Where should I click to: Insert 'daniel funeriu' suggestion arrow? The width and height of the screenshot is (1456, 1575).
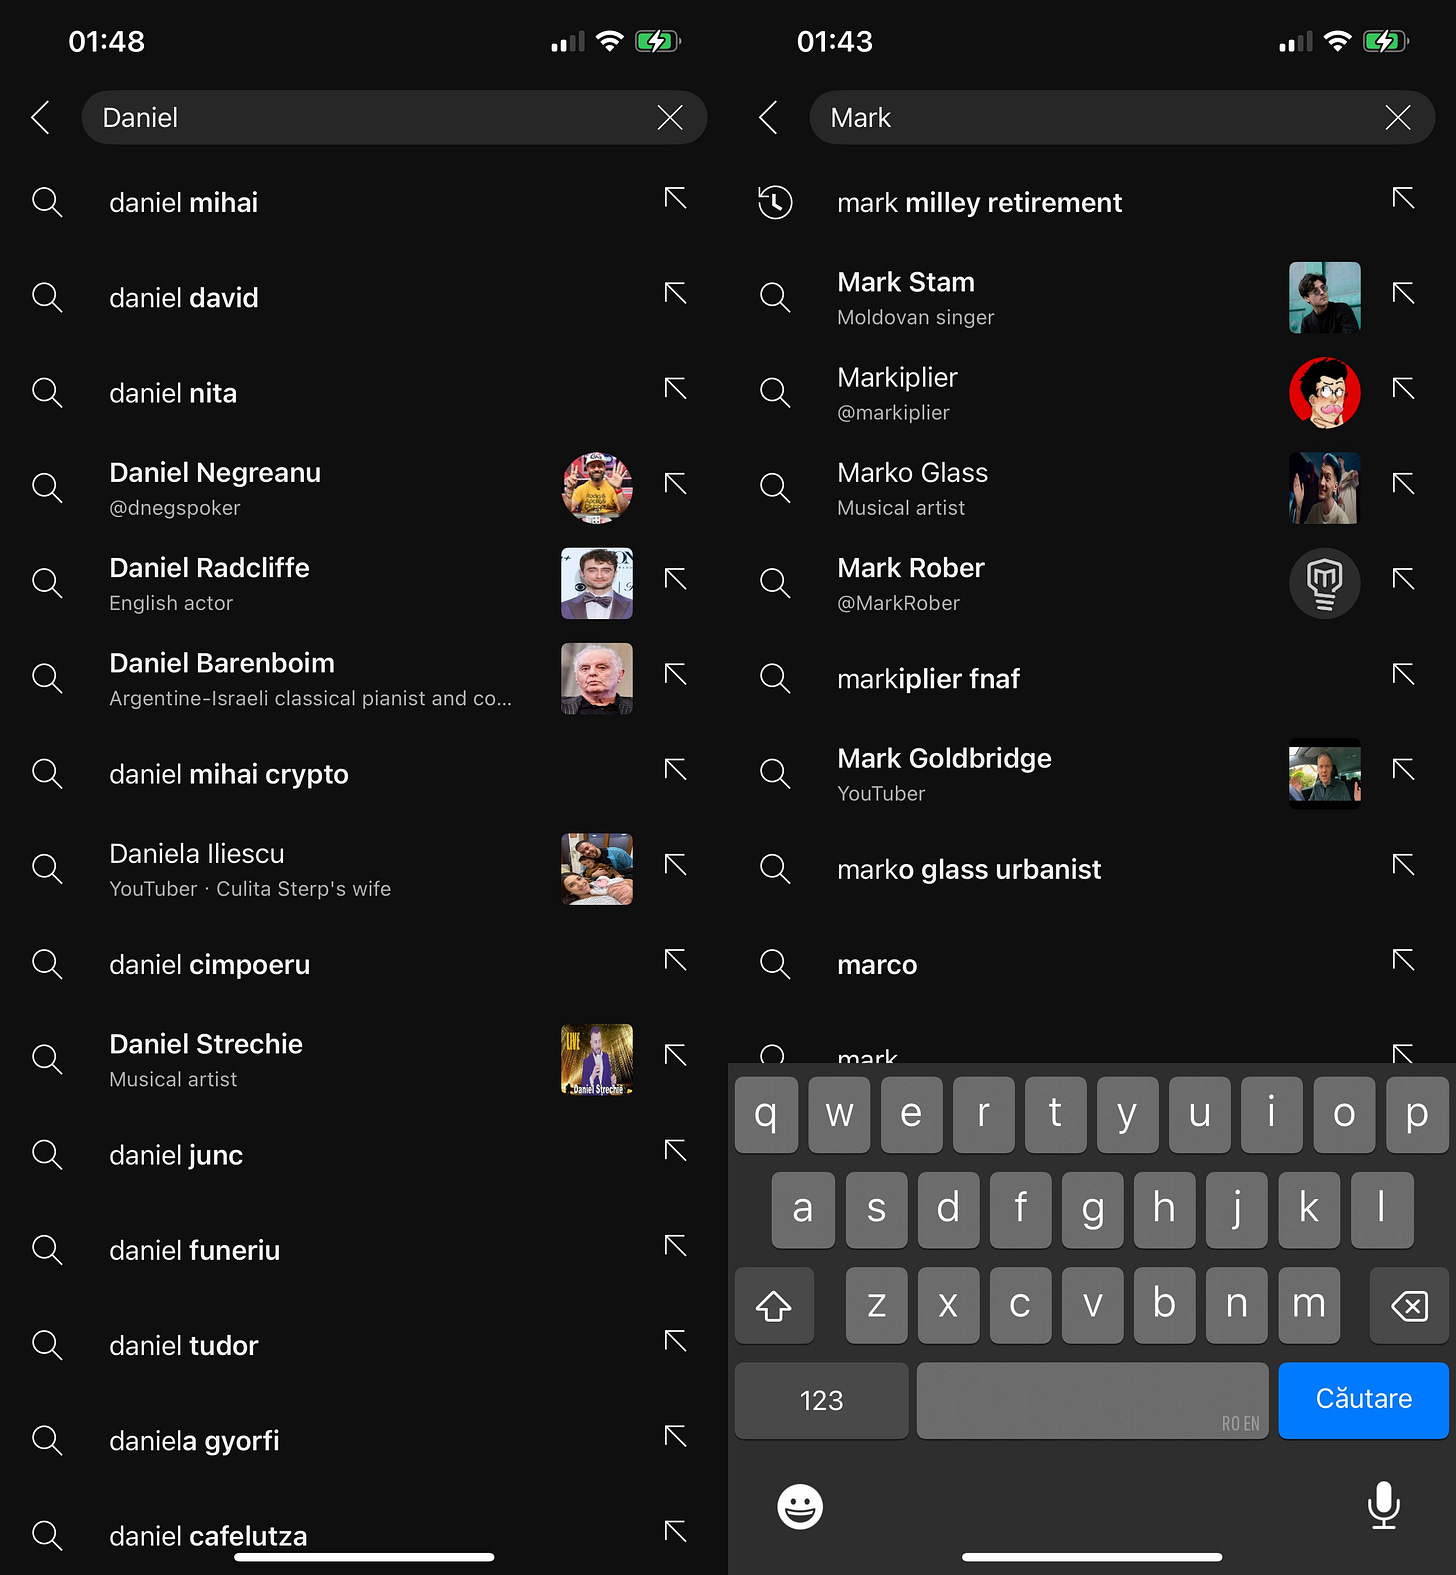click(676, 1245)
